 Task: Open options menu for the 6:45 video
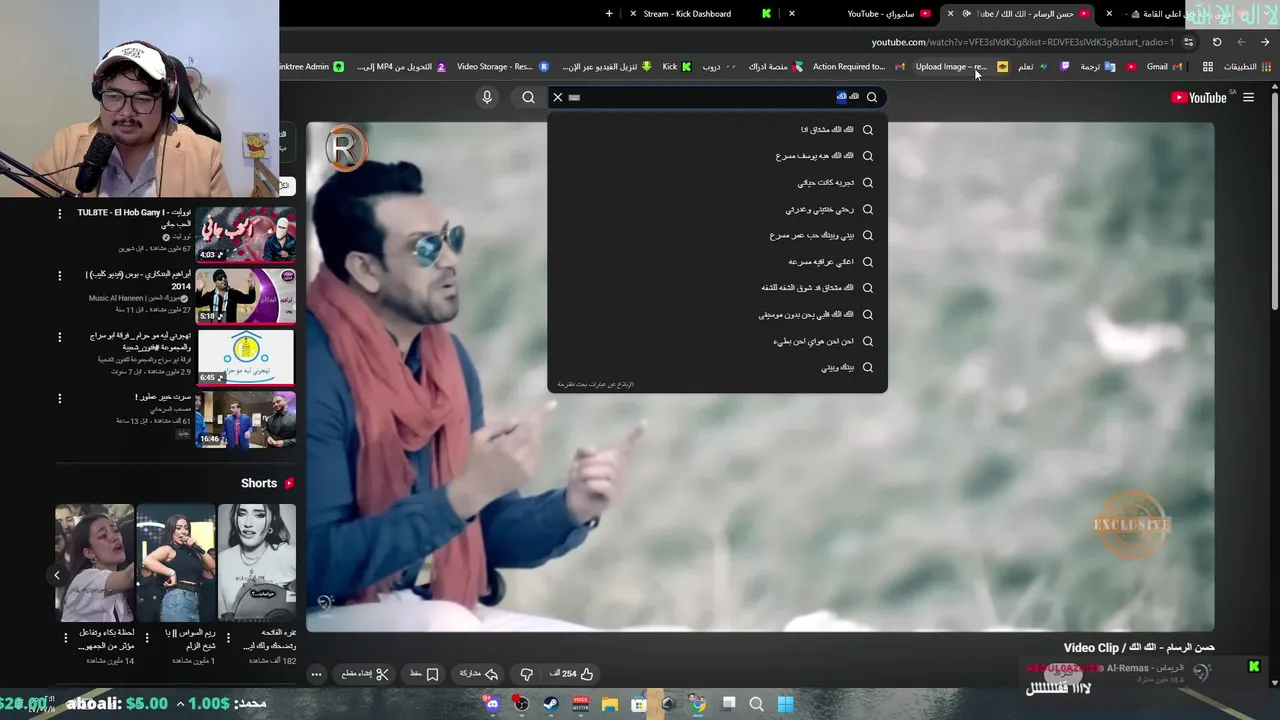click(x=59, y=337)
